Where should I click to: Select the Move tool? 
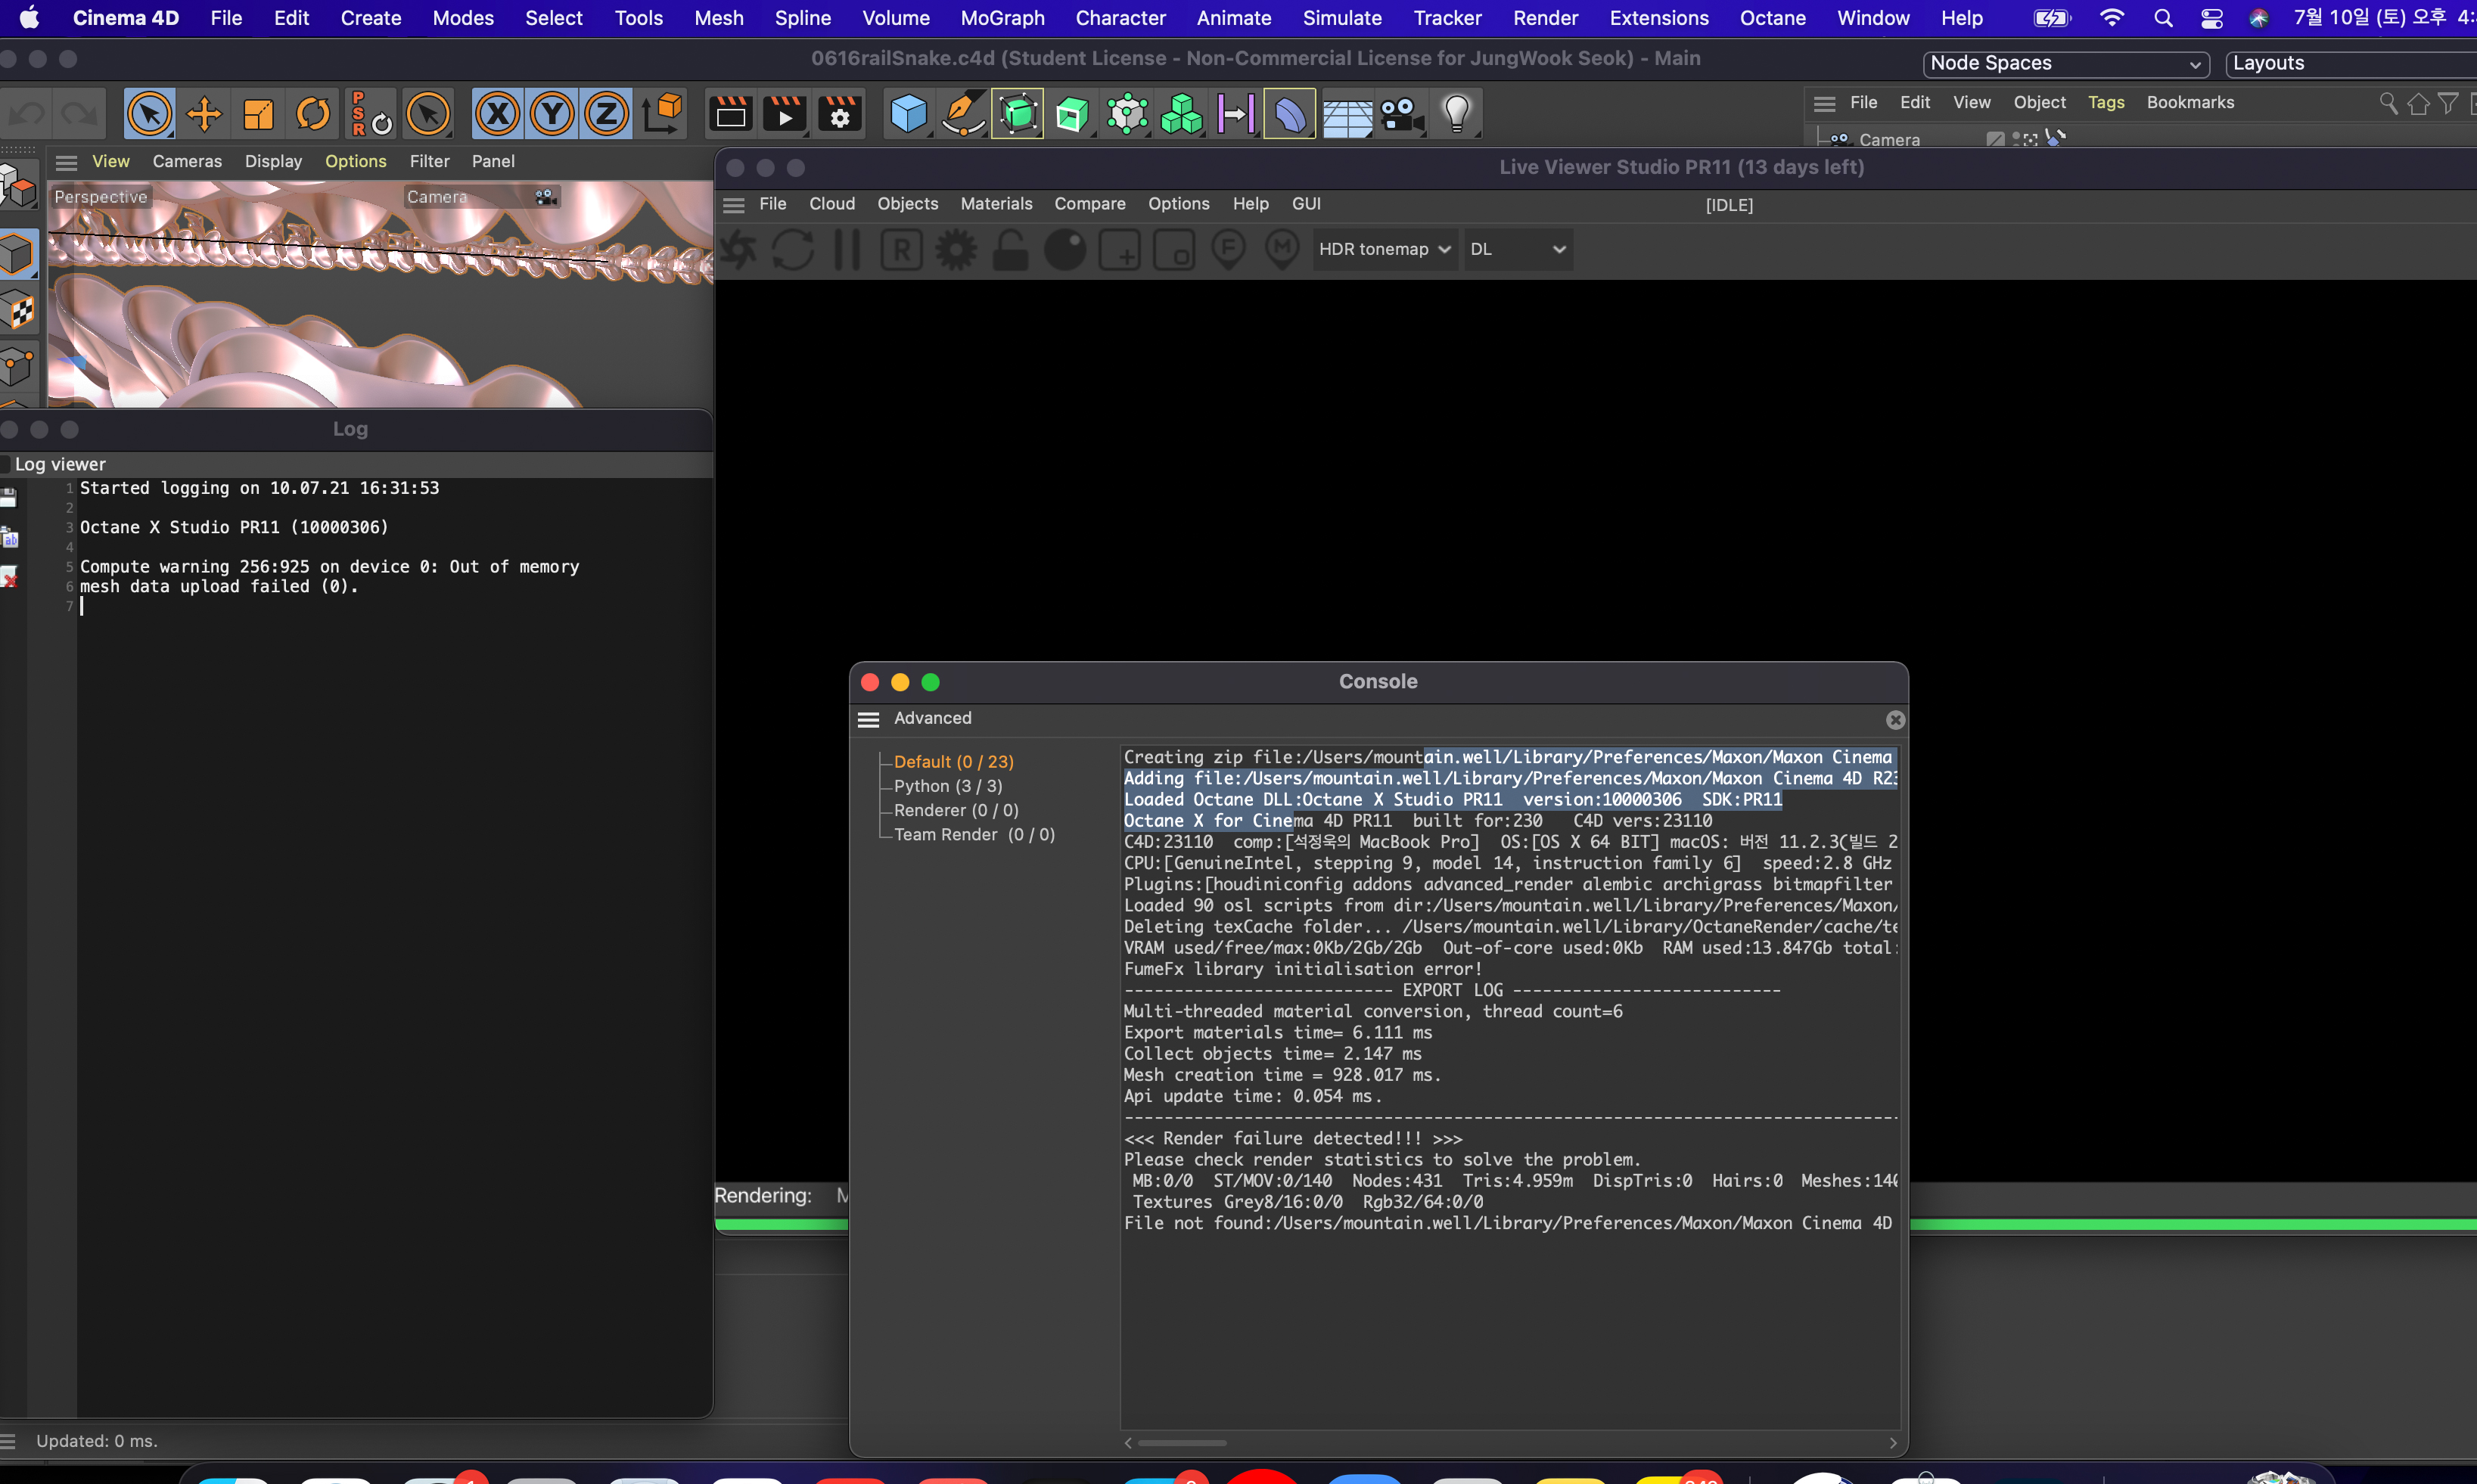[204, 114]
